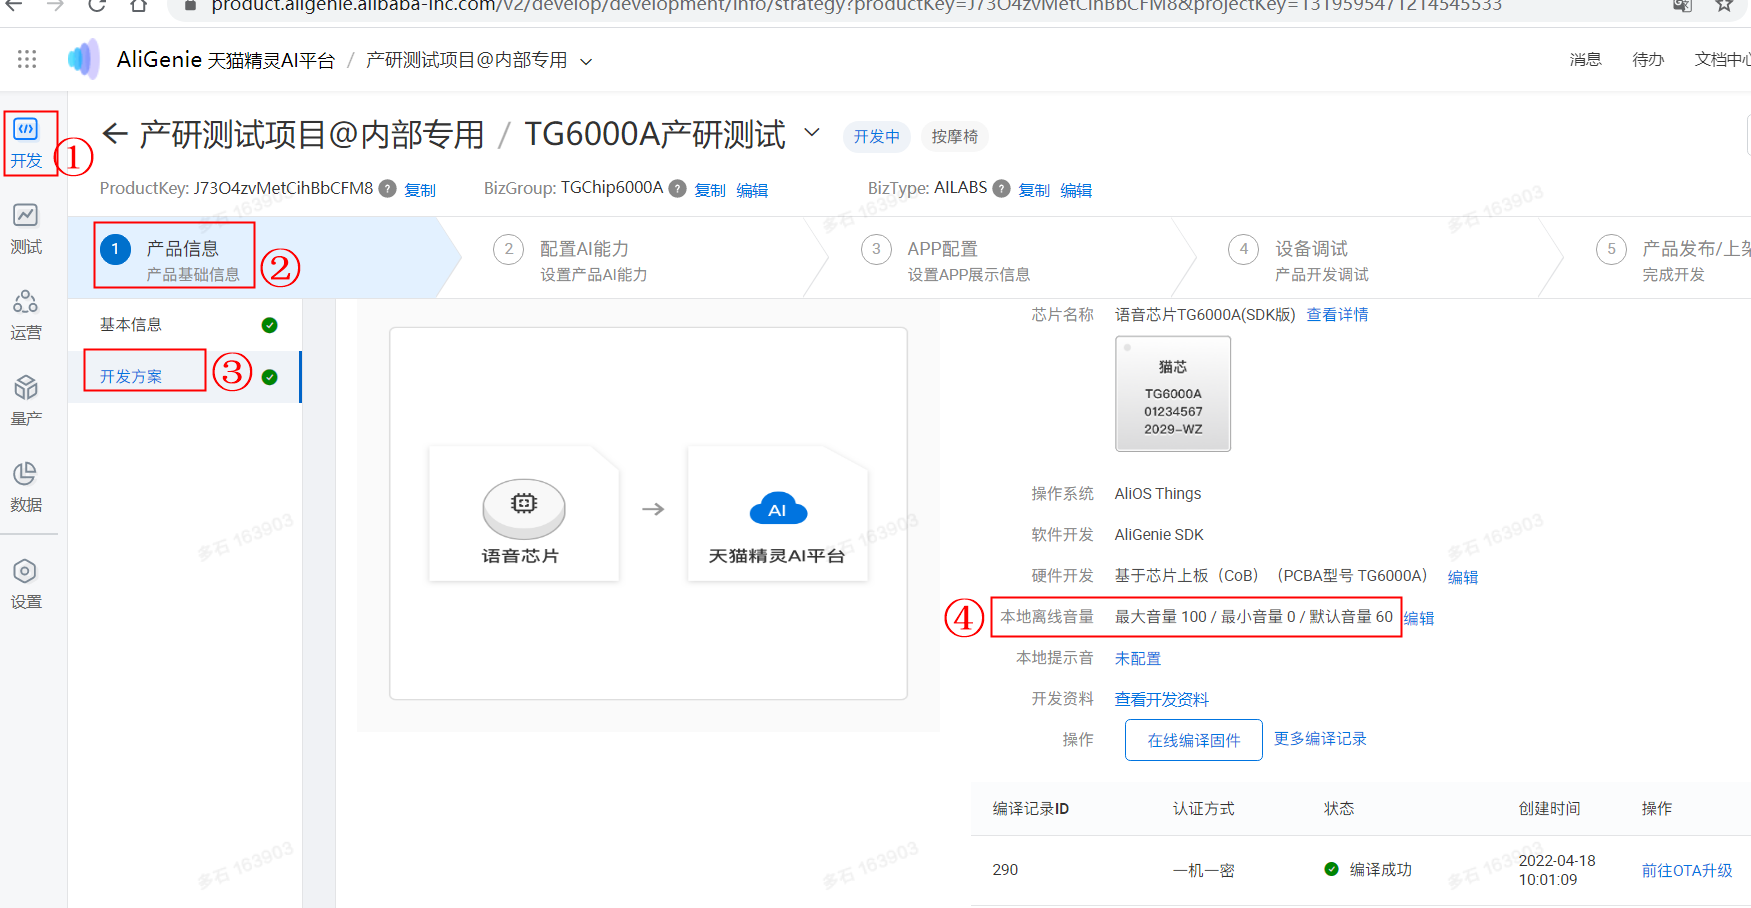The width and height of the screenshot is (1751, 908).
Task: Click the AliGenie logo
Action: coord(84,60)
